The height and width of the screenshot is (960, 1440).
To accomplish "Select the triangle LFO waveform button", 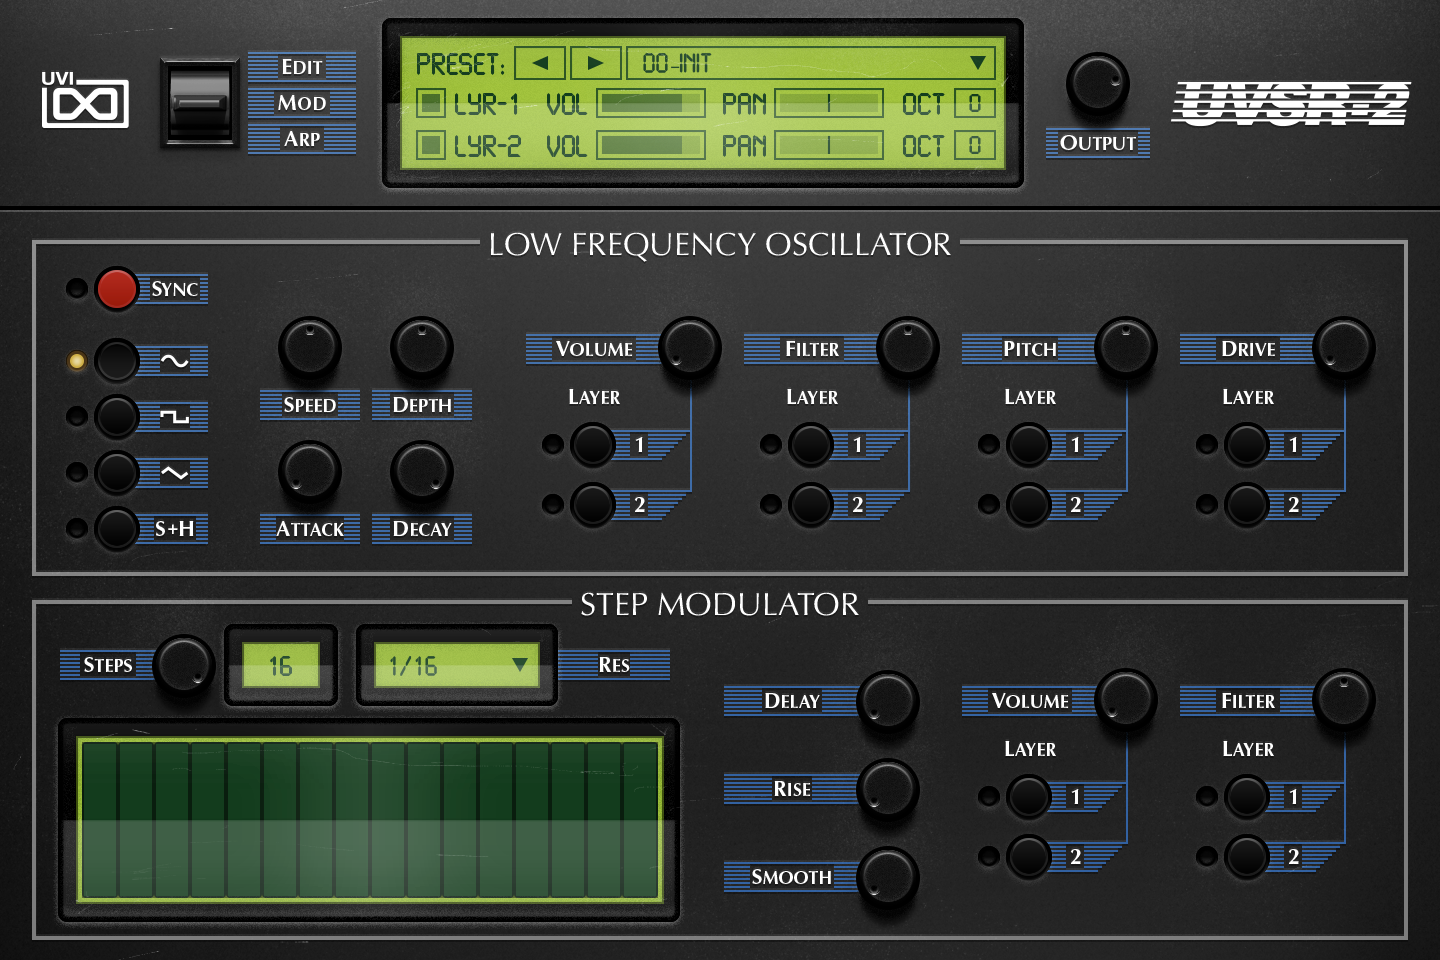I will click(116, 472).
